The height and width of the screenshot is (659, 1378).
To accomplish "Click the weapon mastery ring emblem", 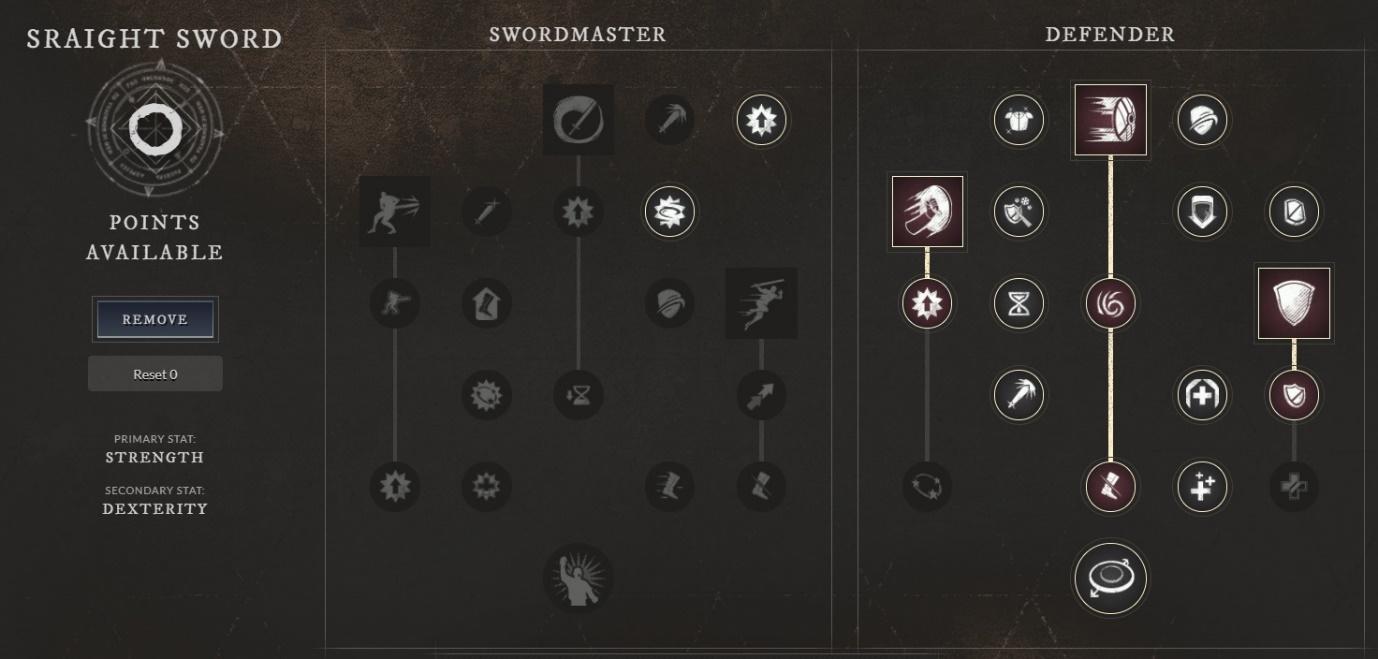I will coord(155,127).
